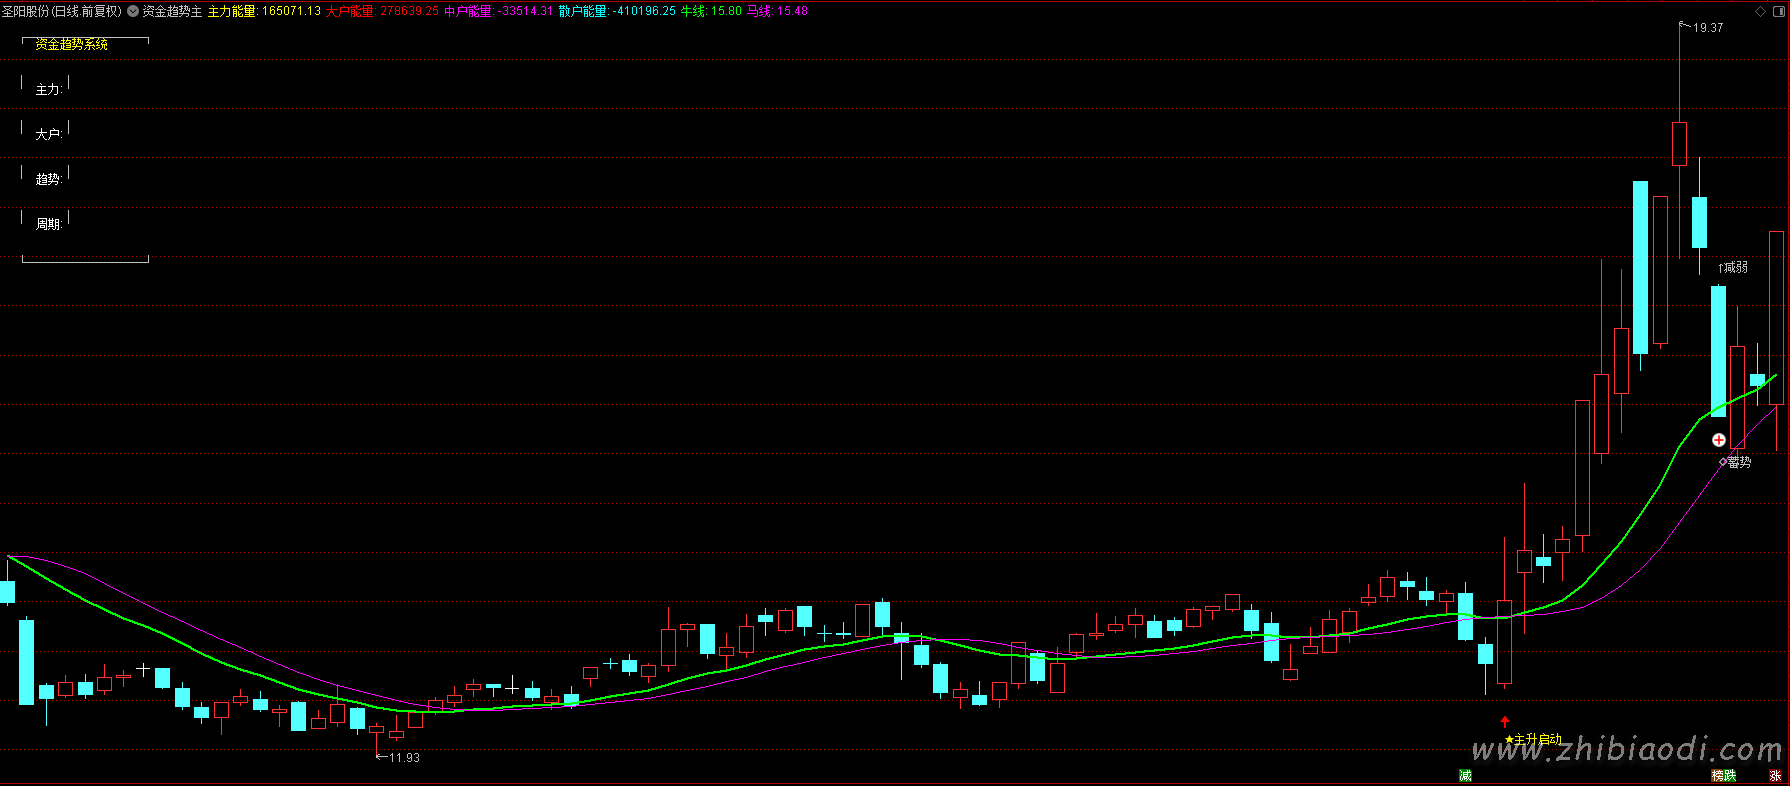The width and height of the screenshot is (1790, 786).
Task: Click the 11.93 low price marker
Action: pyautogui.click(x=403, y=758)
